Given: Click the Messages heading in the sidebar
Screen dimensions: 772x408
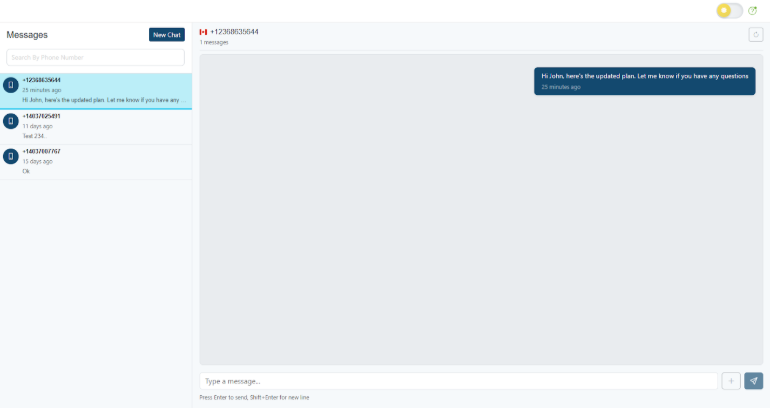Looking at the screenshot, I should tap(27, 35).
